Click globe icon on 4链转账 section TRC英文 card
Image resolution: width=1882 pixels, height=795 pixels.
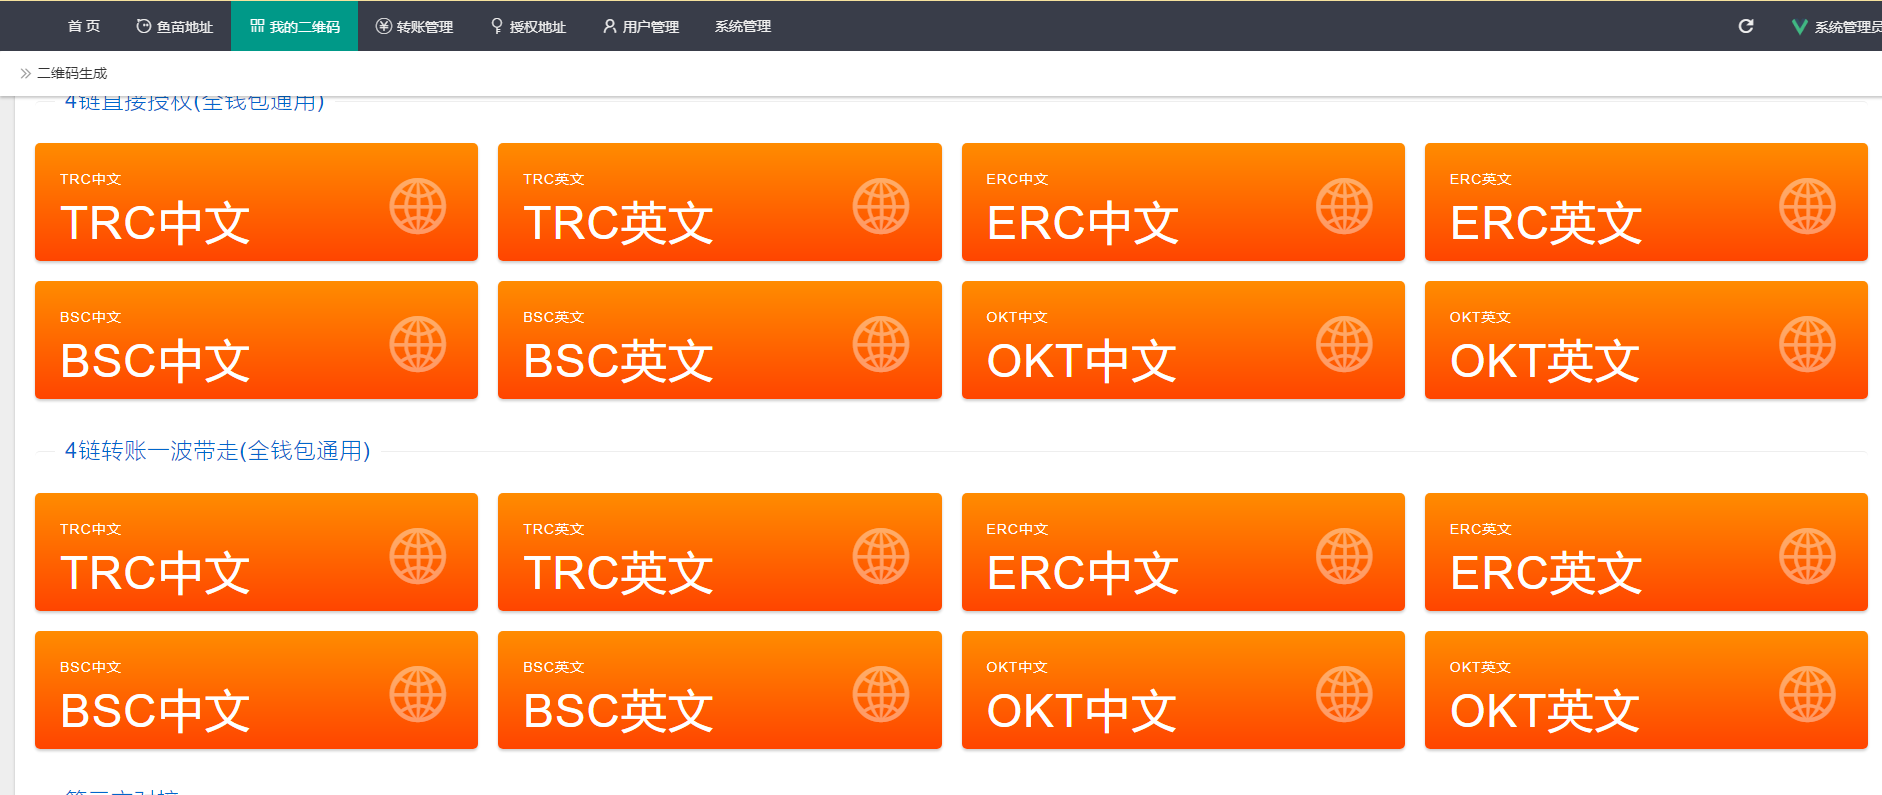(880, 556)
